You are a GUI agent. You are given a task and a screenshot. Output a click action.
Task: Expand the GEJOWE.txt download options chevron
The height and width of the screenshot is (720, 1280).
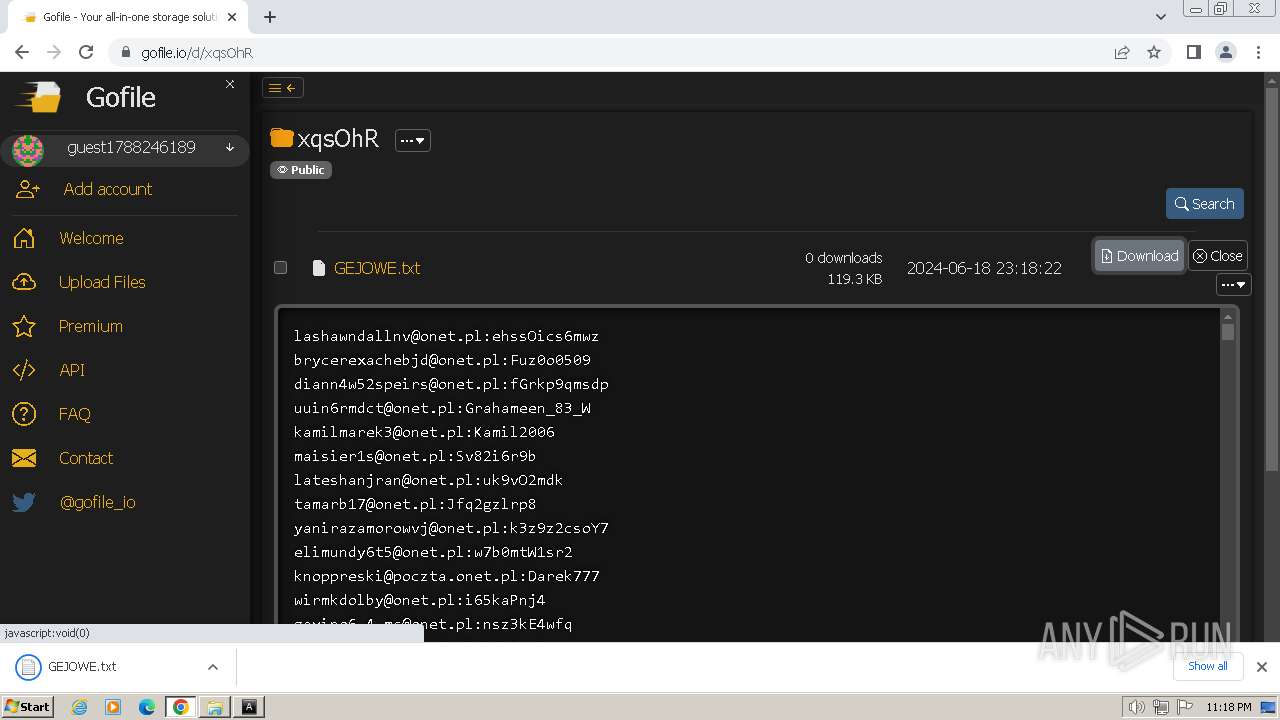[x=213, y=667]
